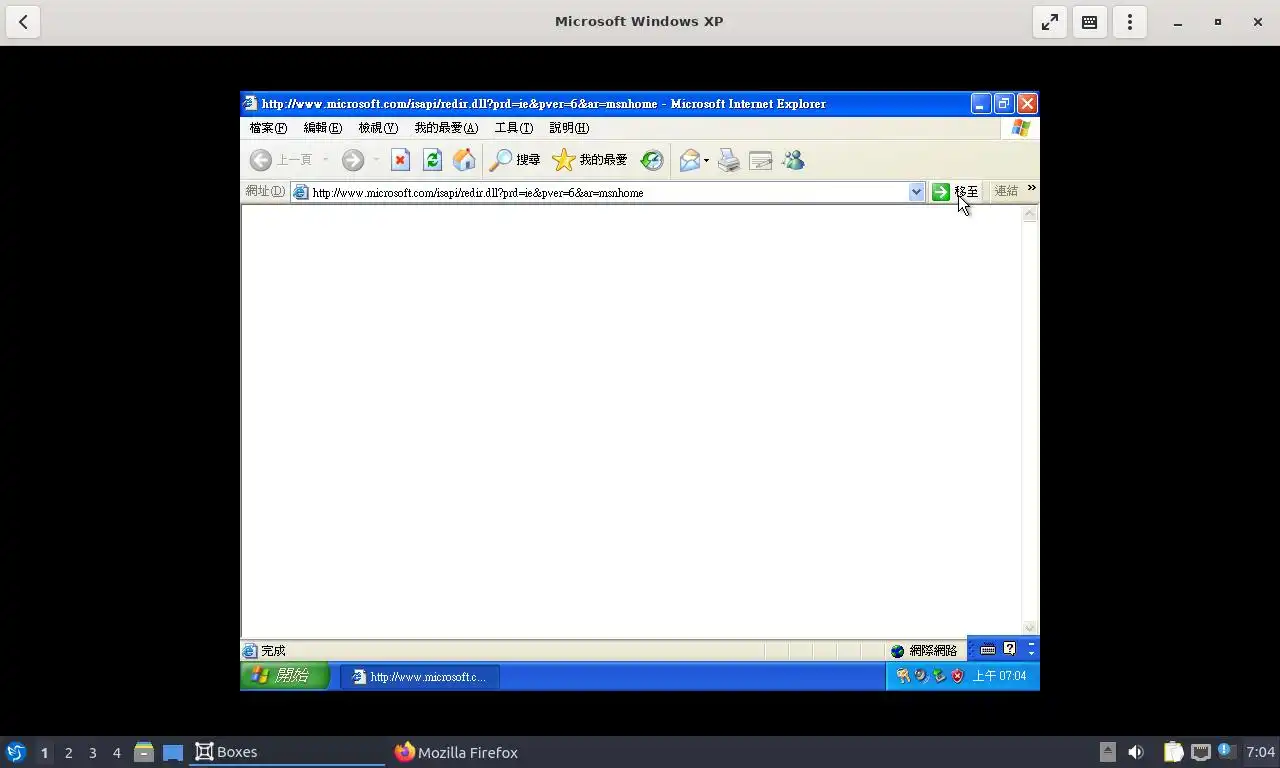Viewport: 1280px width, 768px height.
Task: Click the show desktop blue icon
Action: click(x=173, y=752)
